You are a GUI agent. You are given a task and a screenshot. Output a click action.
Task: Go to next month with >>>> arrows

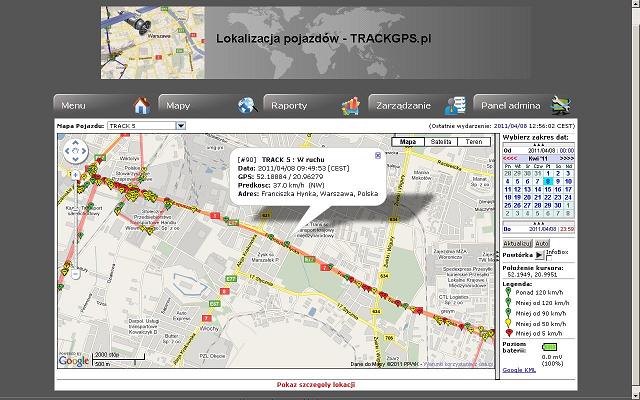click(x=567, y=158)
